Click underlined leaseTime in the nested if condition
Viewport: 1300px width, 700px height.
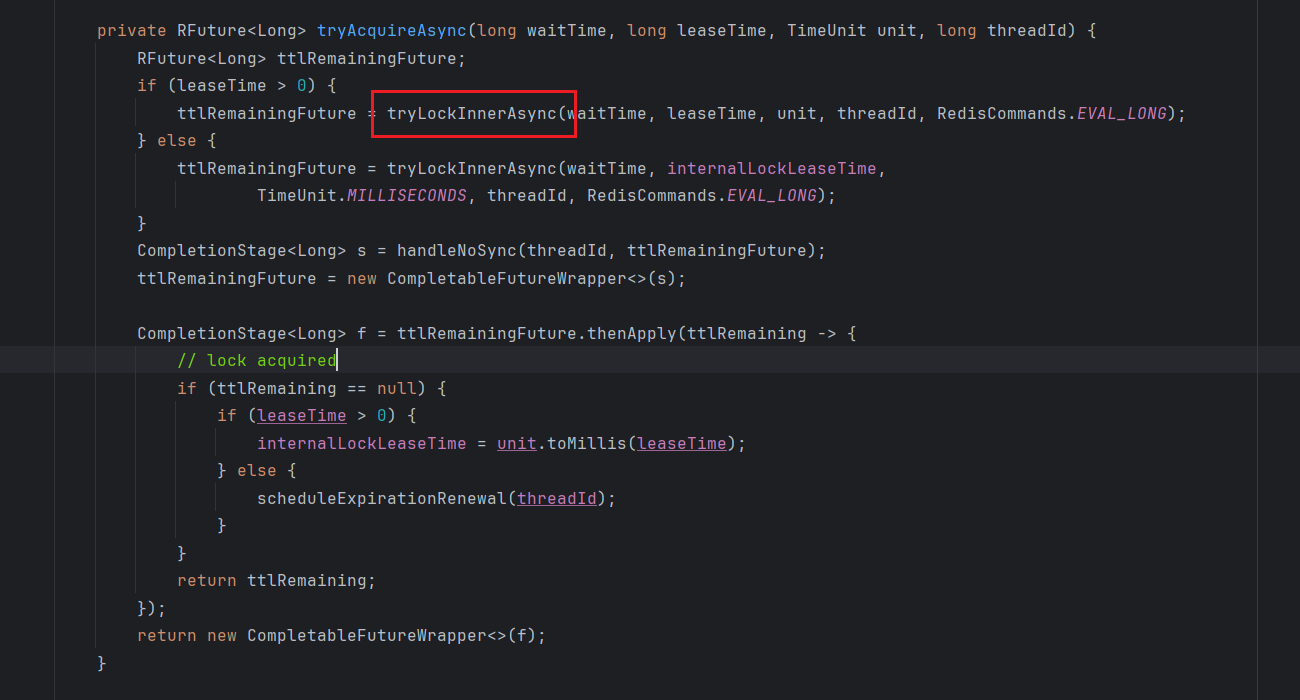point(302,415)
